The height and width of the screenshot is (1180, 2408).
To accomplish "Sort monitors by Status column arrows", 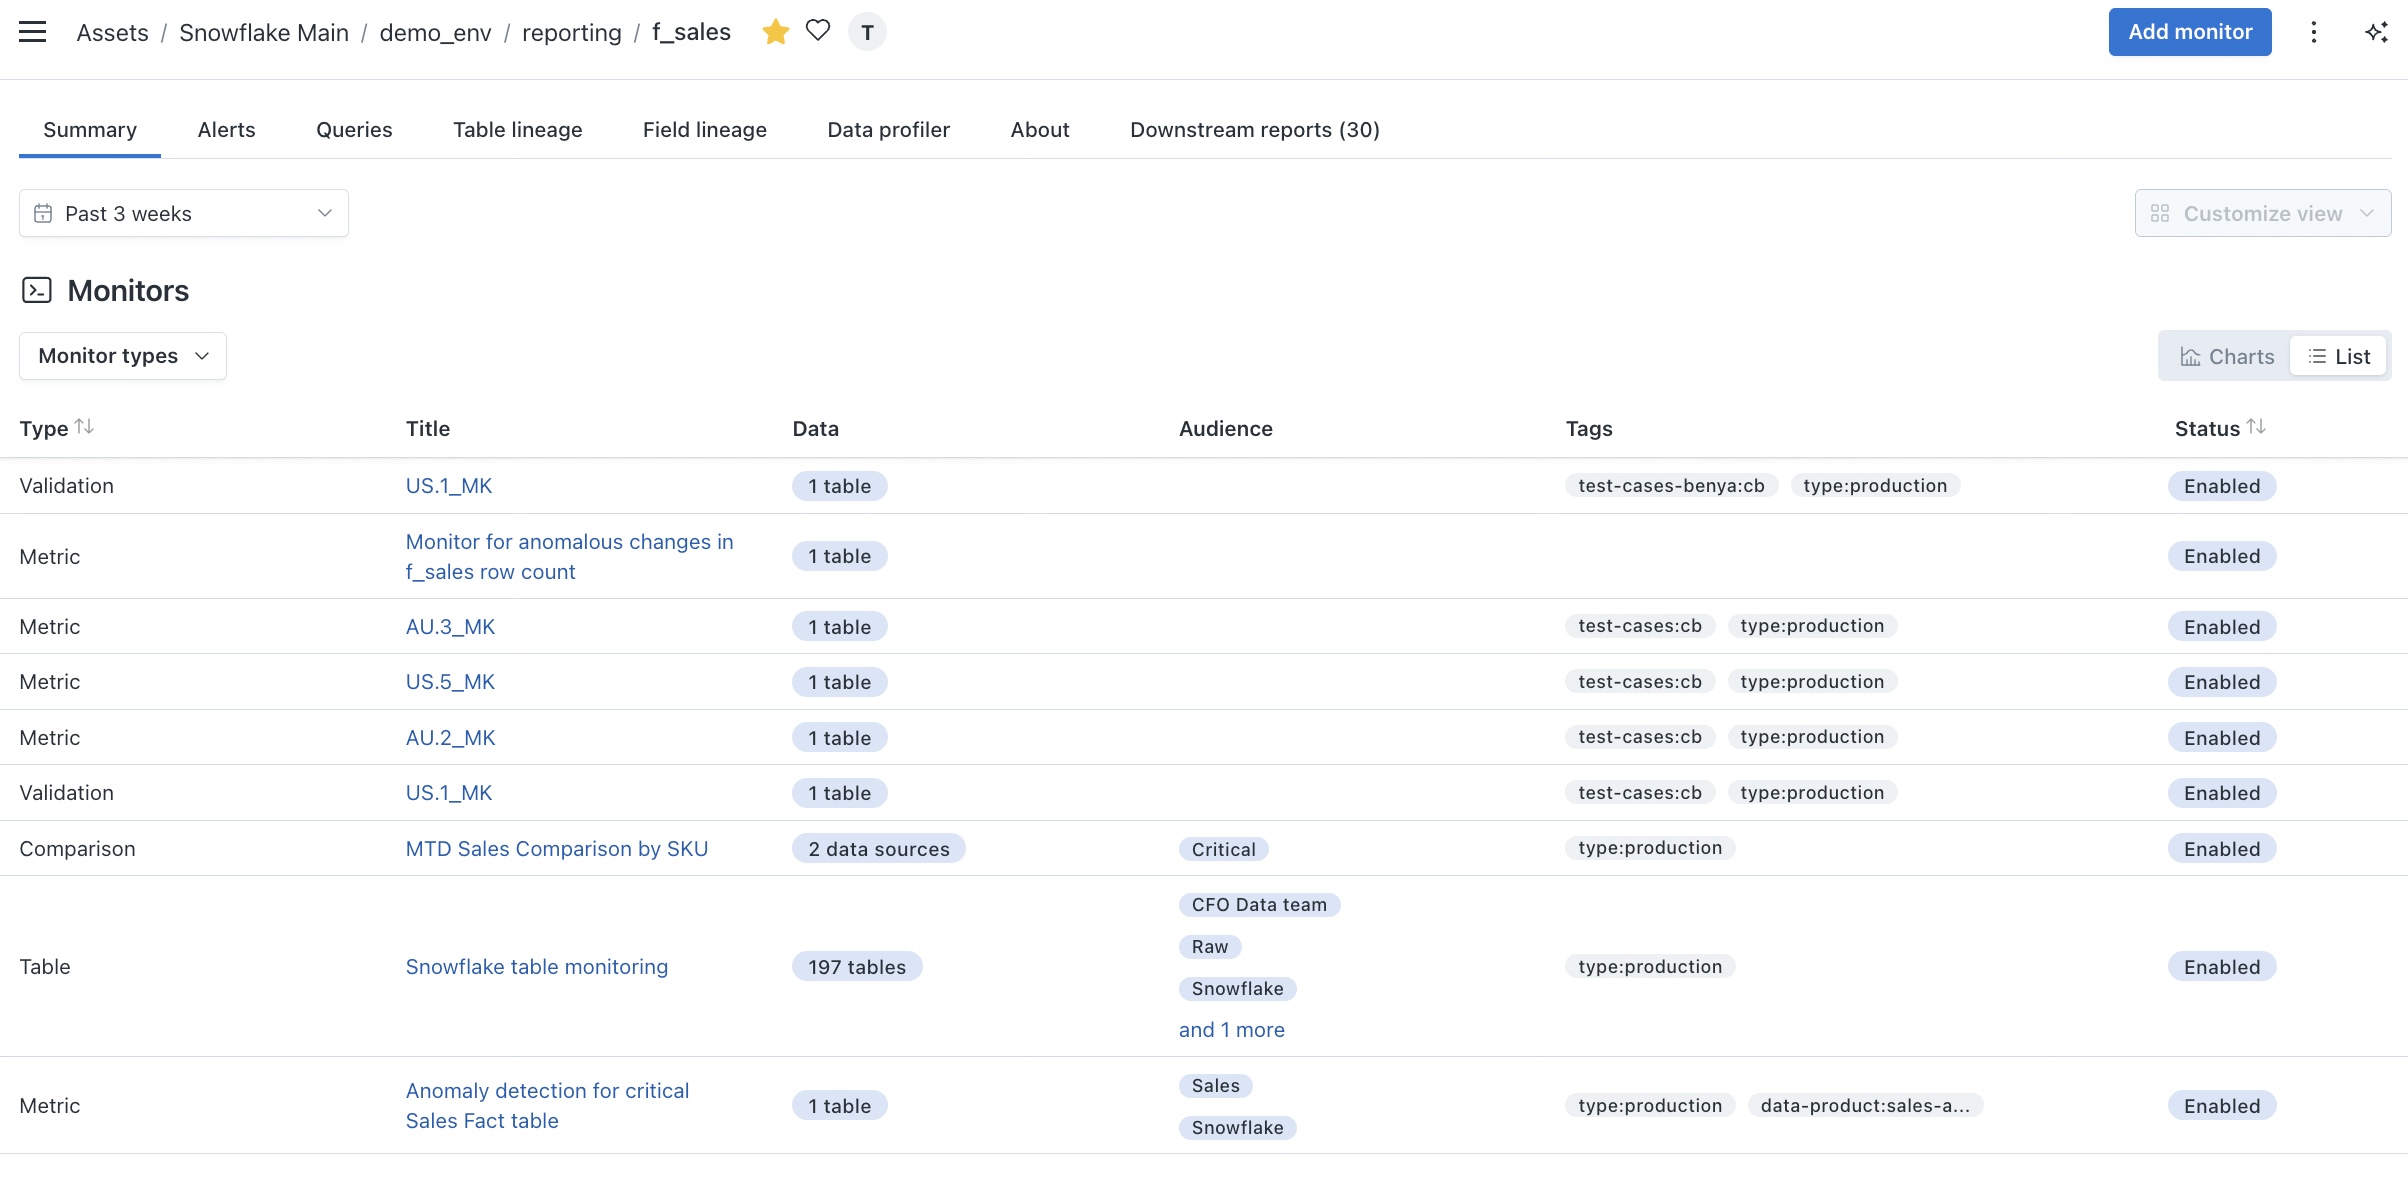I will (x=2256, y=427).
